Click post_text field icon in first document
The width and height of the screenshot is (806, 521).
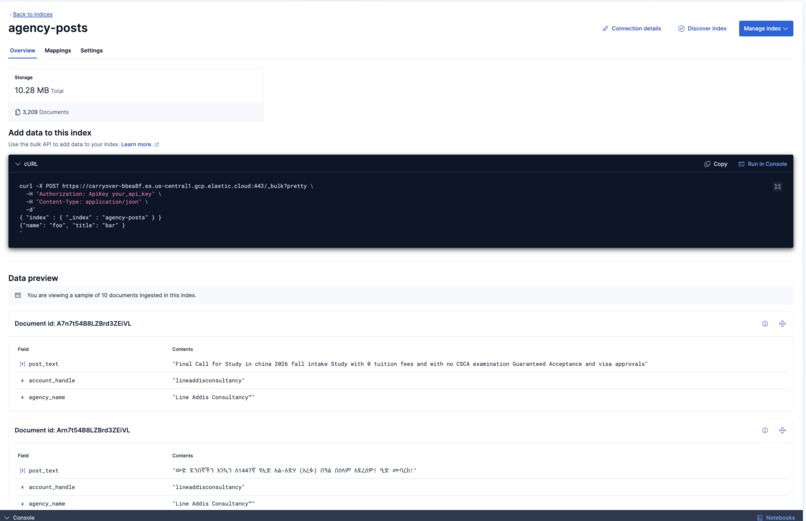click(x=22, y=364)
